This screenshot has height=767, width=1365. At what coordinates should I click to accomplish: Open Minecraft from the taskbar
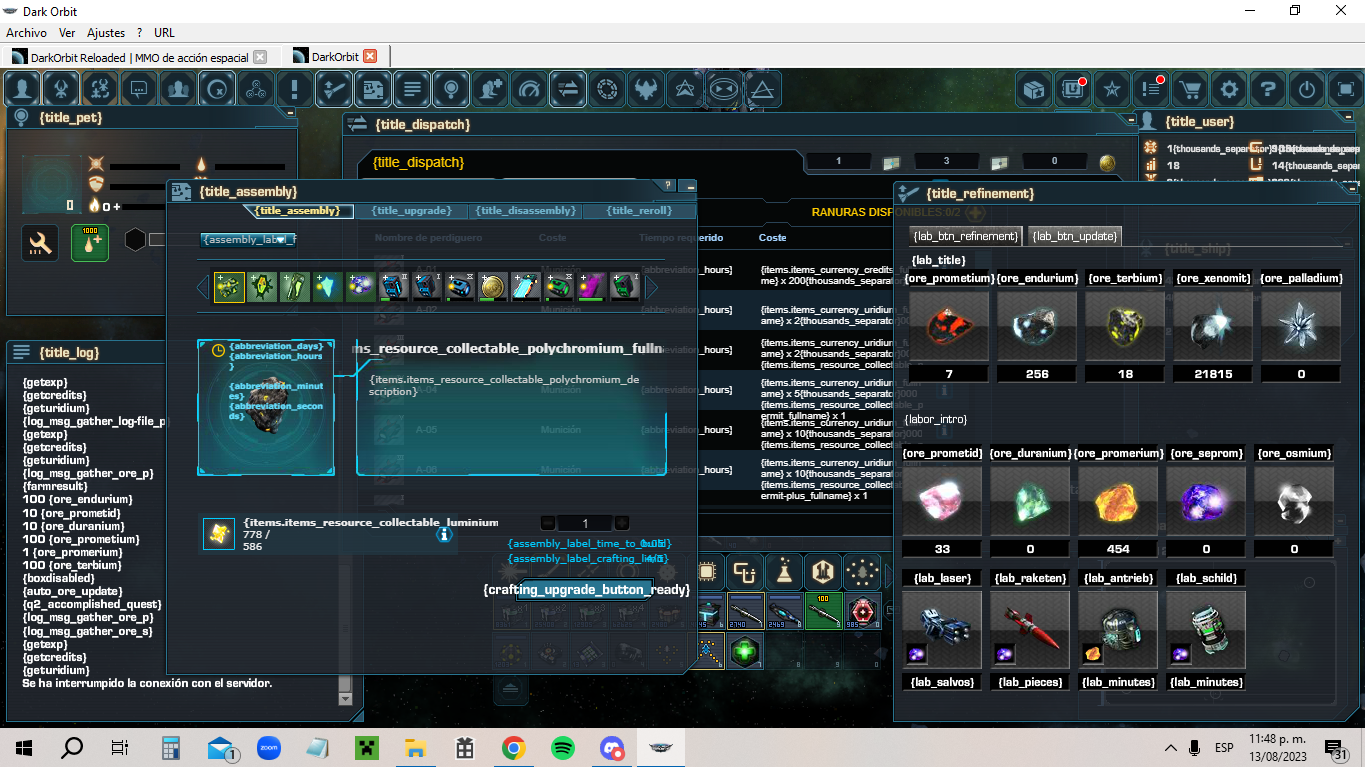coord(367,747)
